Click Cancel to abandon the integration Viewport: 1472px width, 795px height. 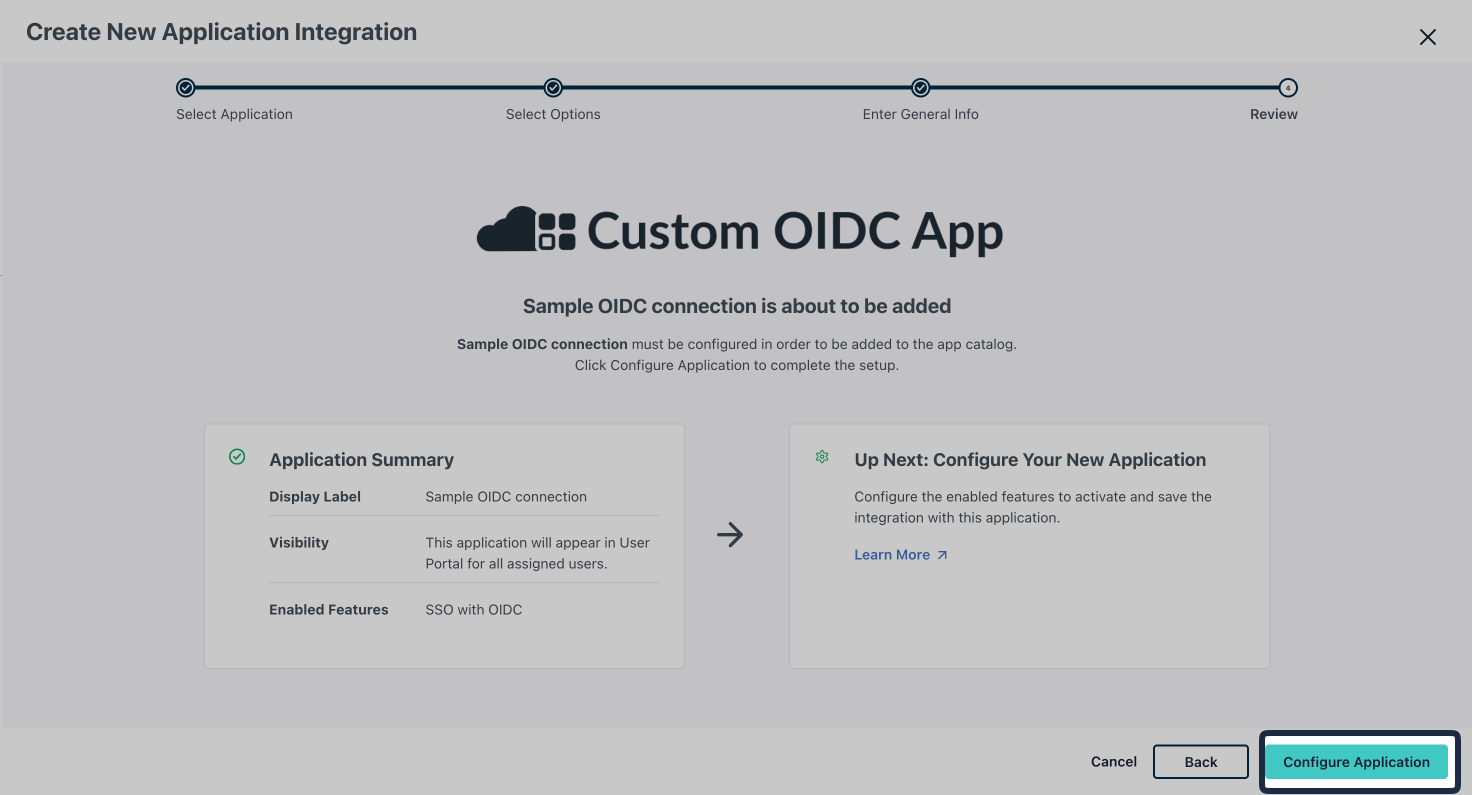(1113, 761)
